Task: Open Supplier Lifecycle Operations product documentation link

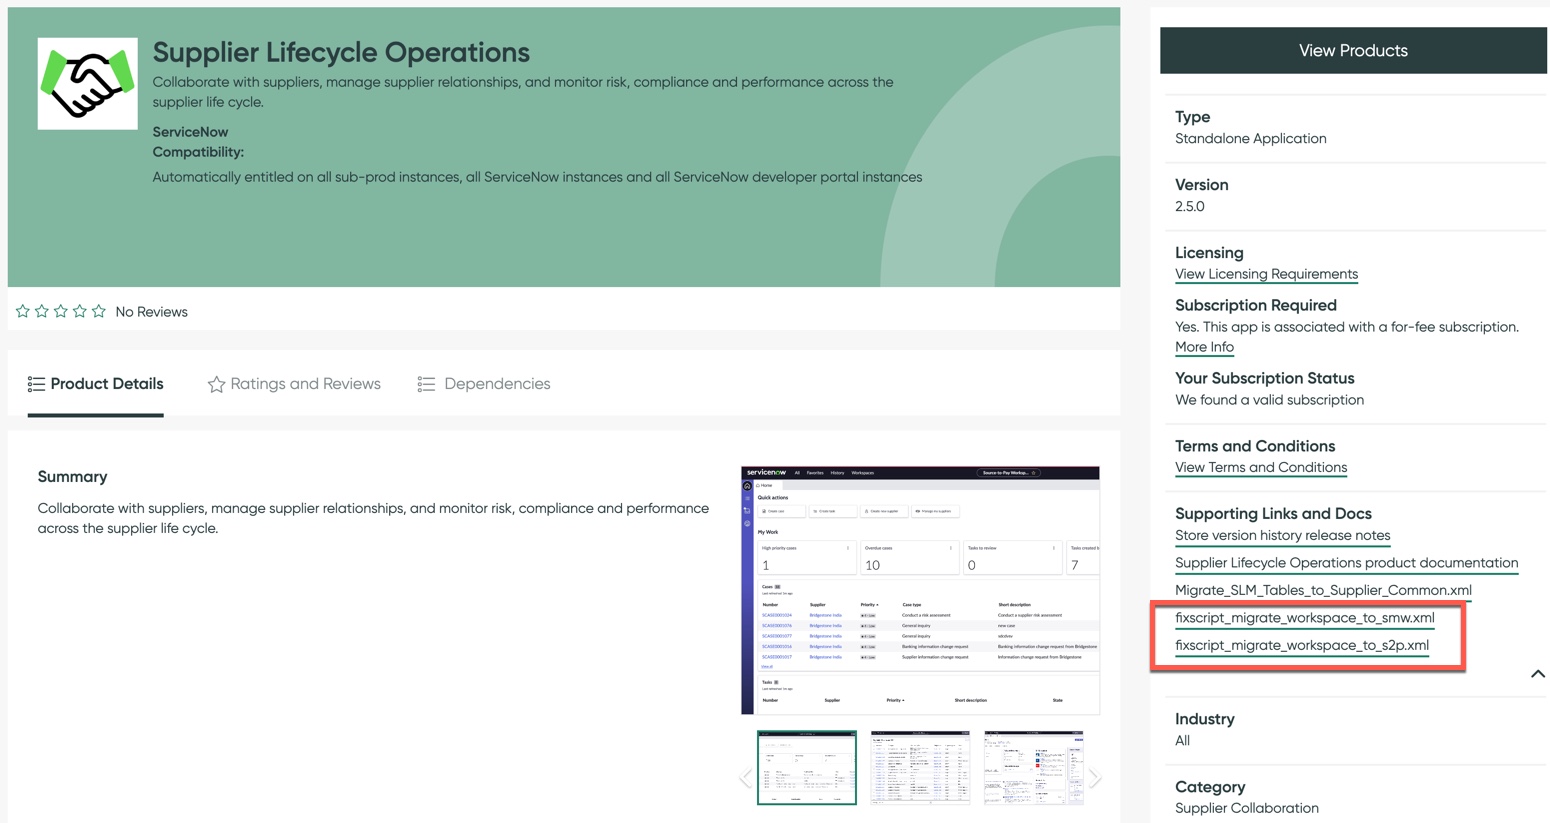Action: [1346, 563]
